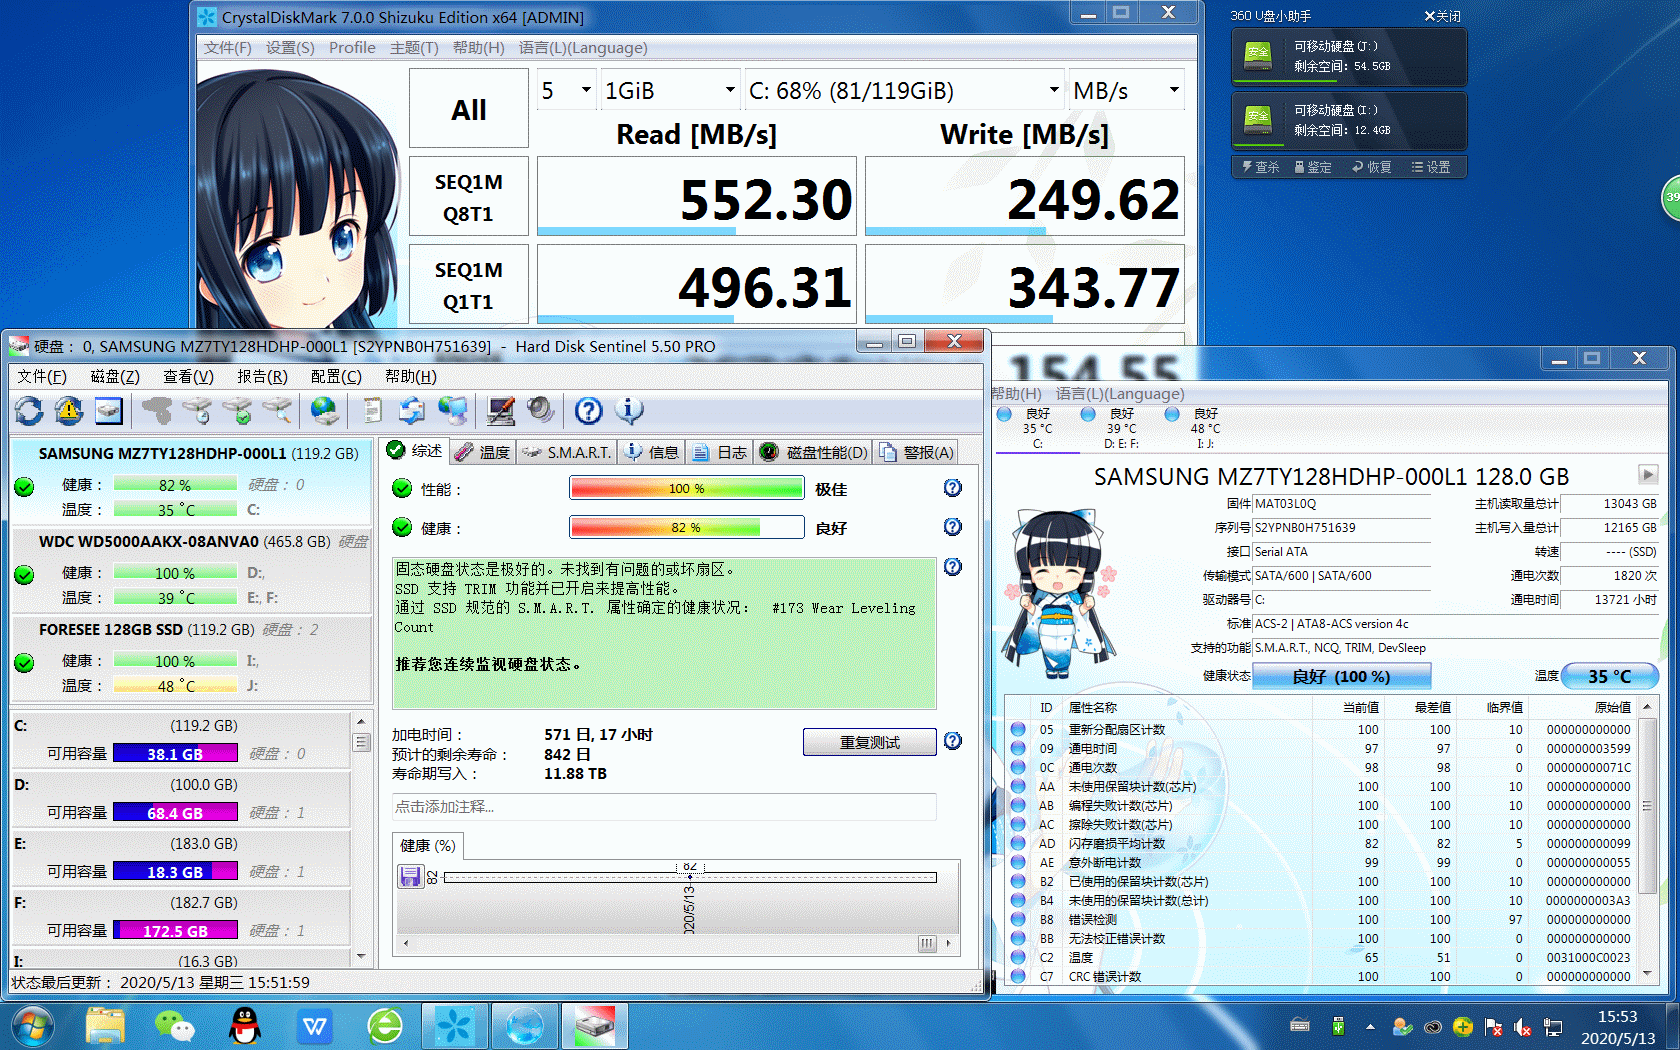Click 恢复 in 360 U盘小助手
The width and height of the screenshot is (1680, 1050).
point(1372,167)
